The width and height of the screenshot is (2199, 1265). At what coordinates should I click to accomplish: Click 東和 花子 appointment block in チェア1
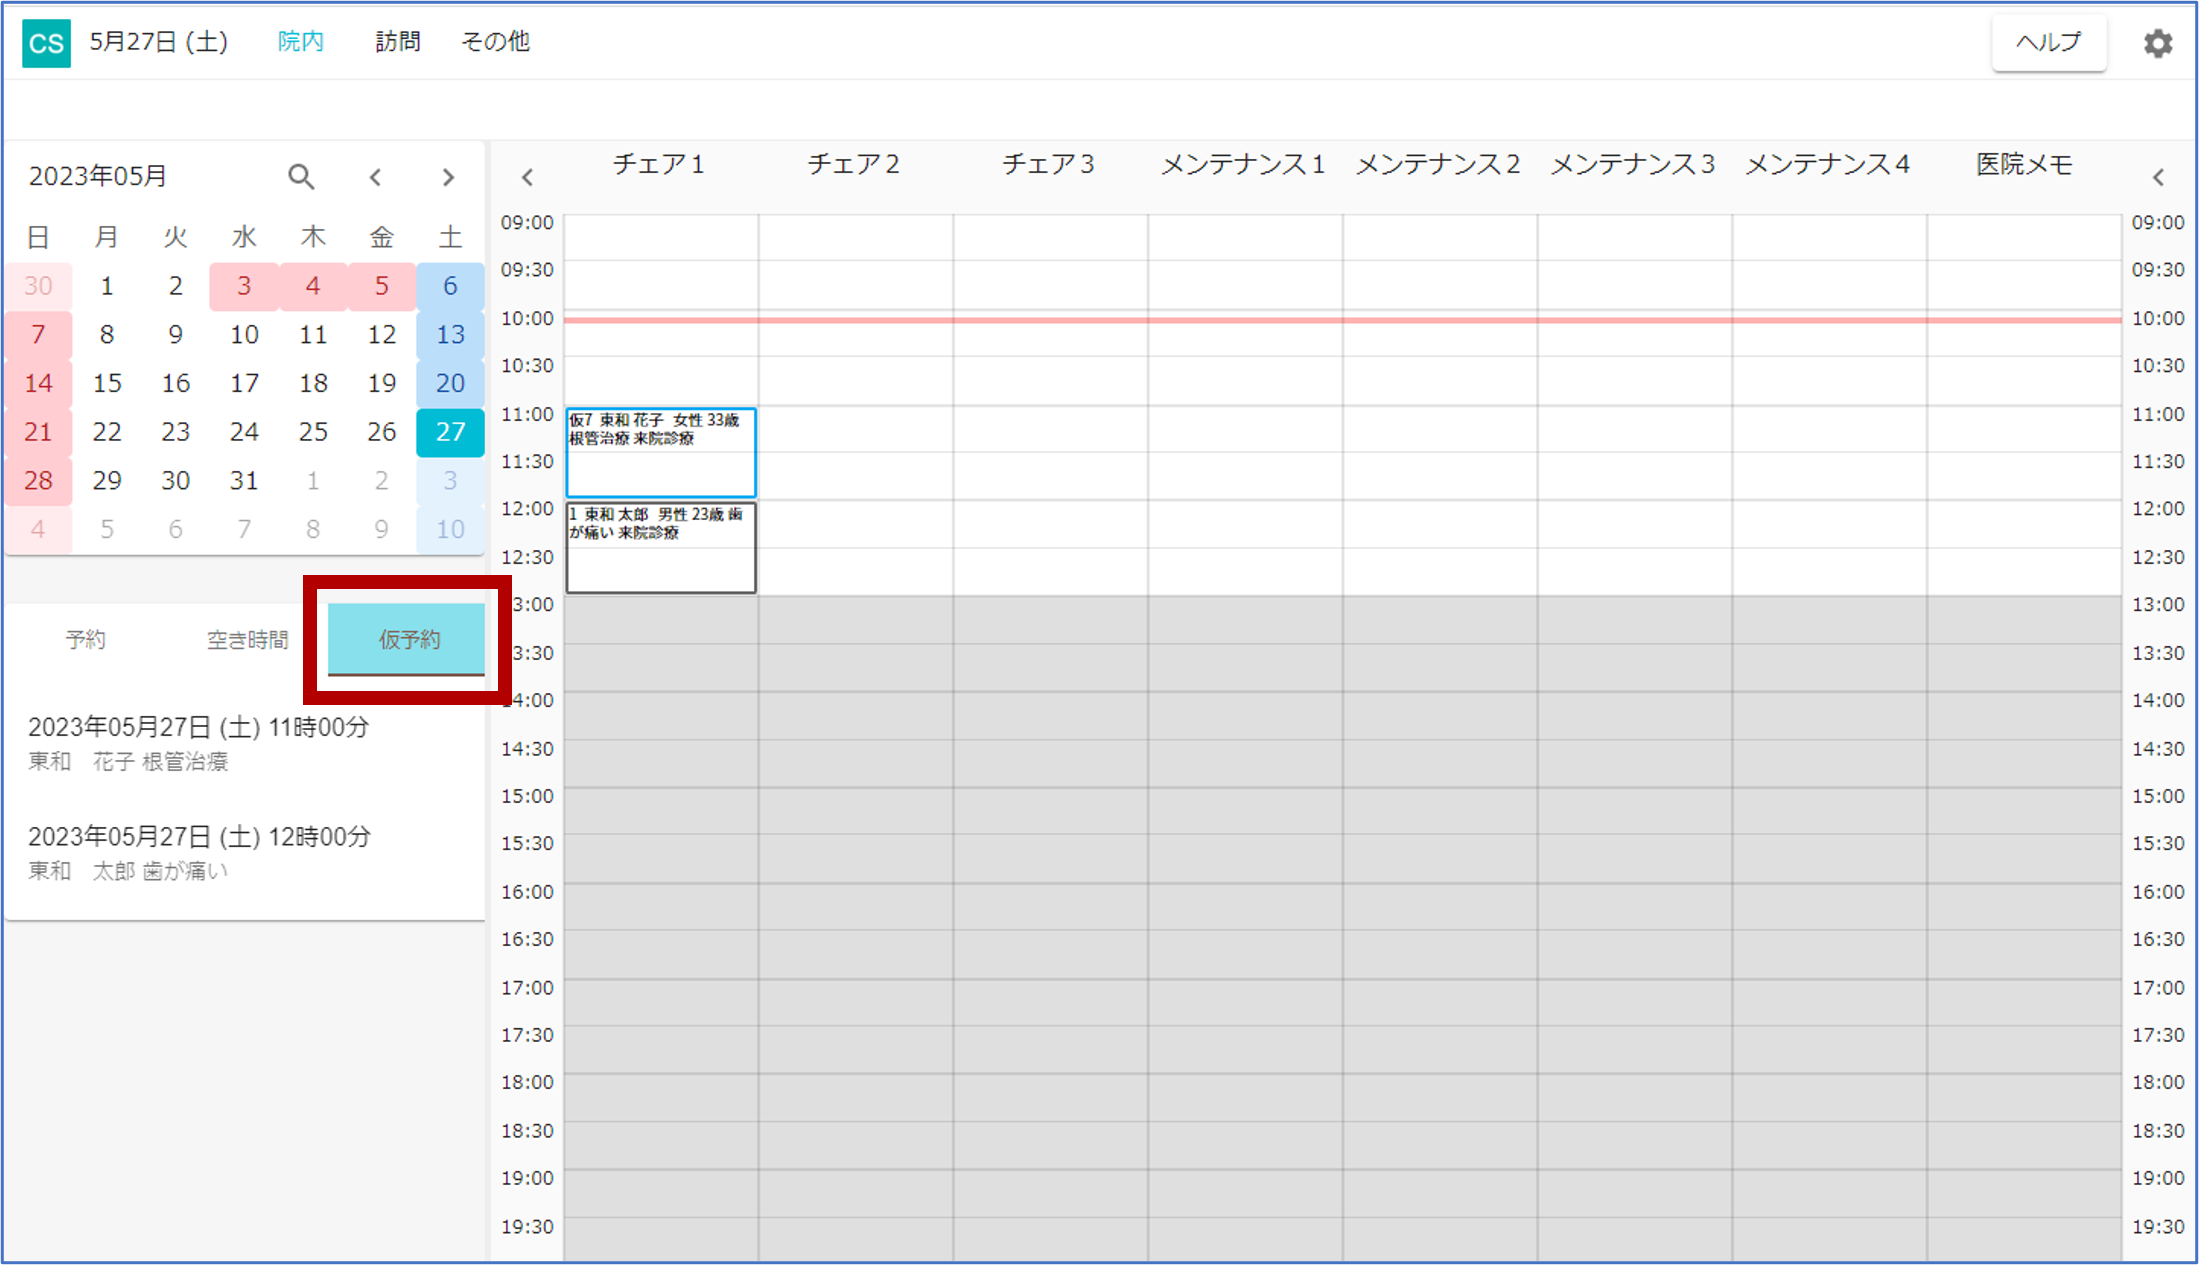(x=660, y=452)
